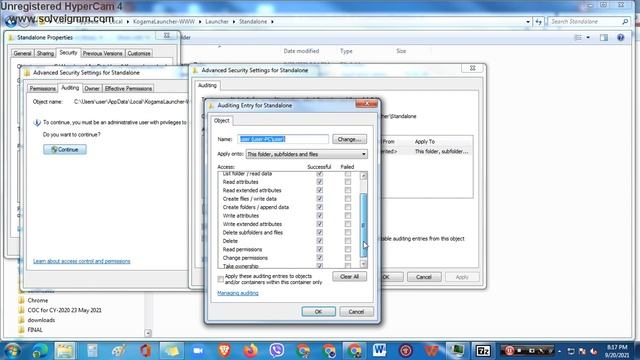Open 7-Zip from the taskbar
The height and width of the screenshot is (360, 640).
pyautogui.click(x=483, y=351)
